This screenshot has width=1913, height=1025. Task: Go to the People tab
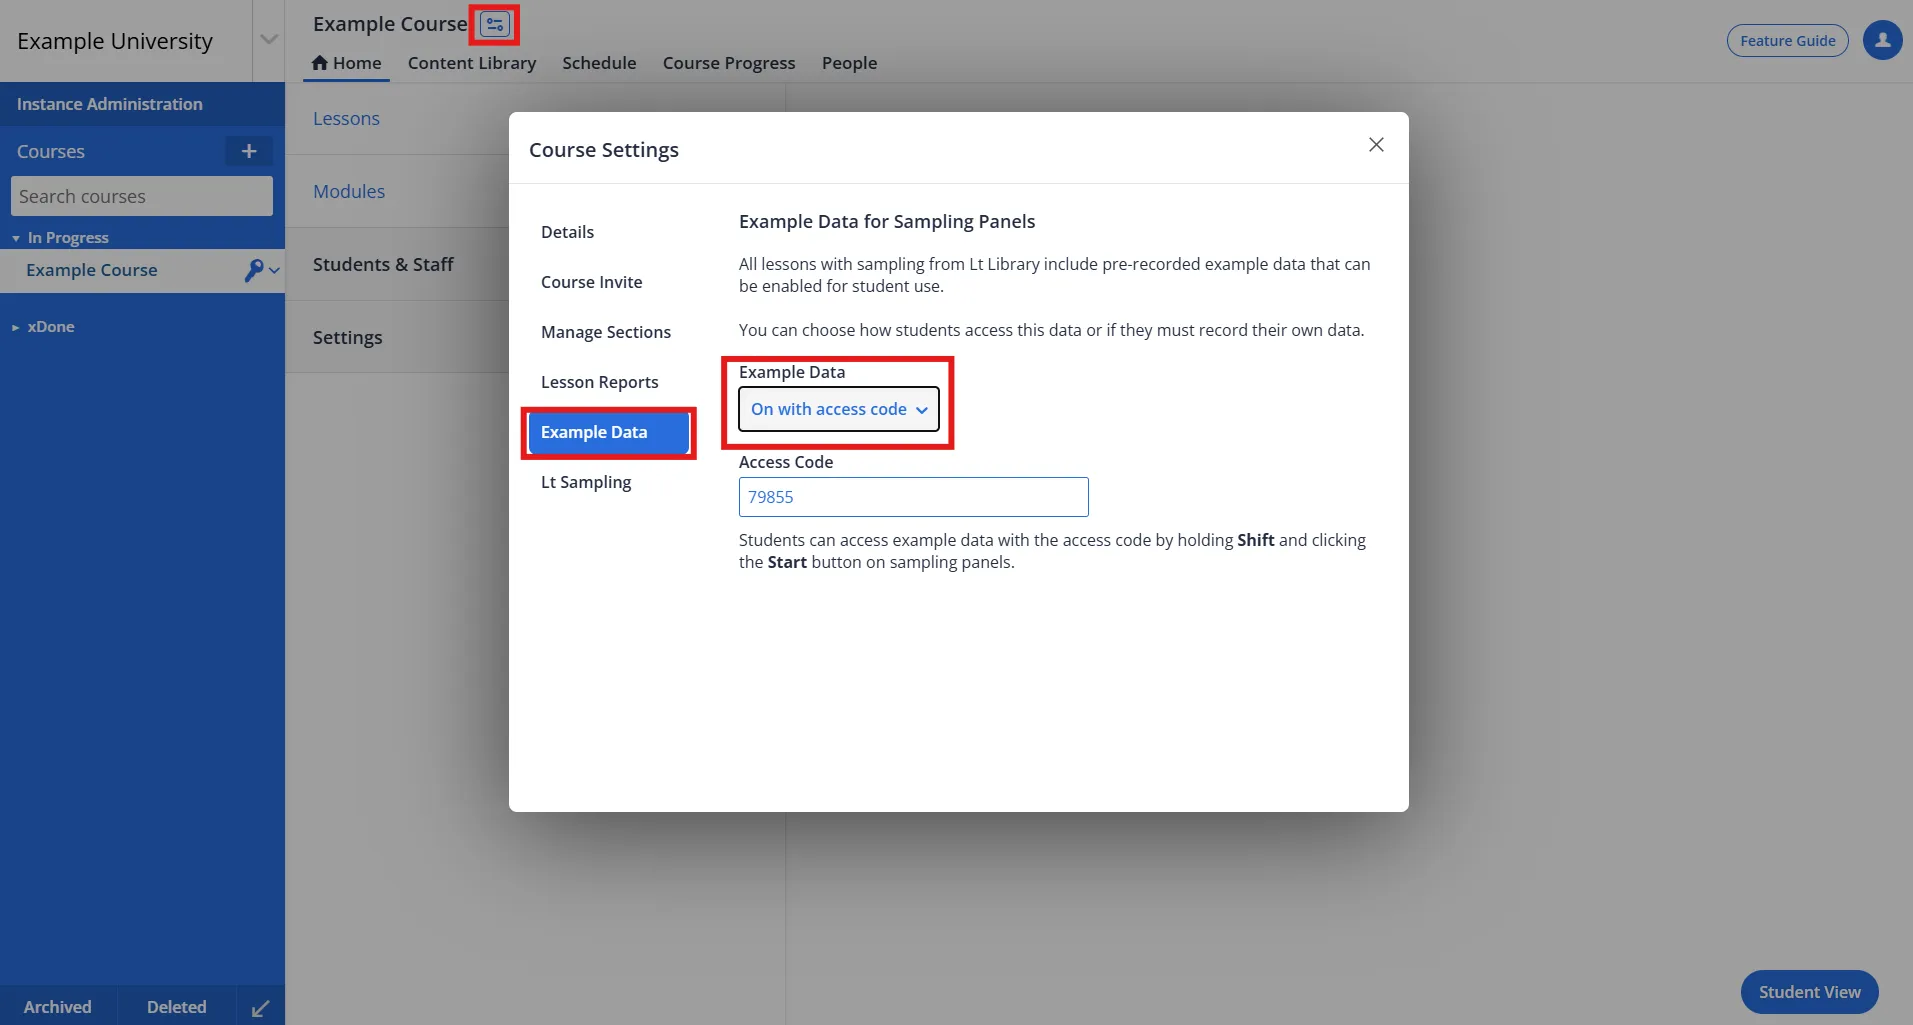(x=848, y=62)
